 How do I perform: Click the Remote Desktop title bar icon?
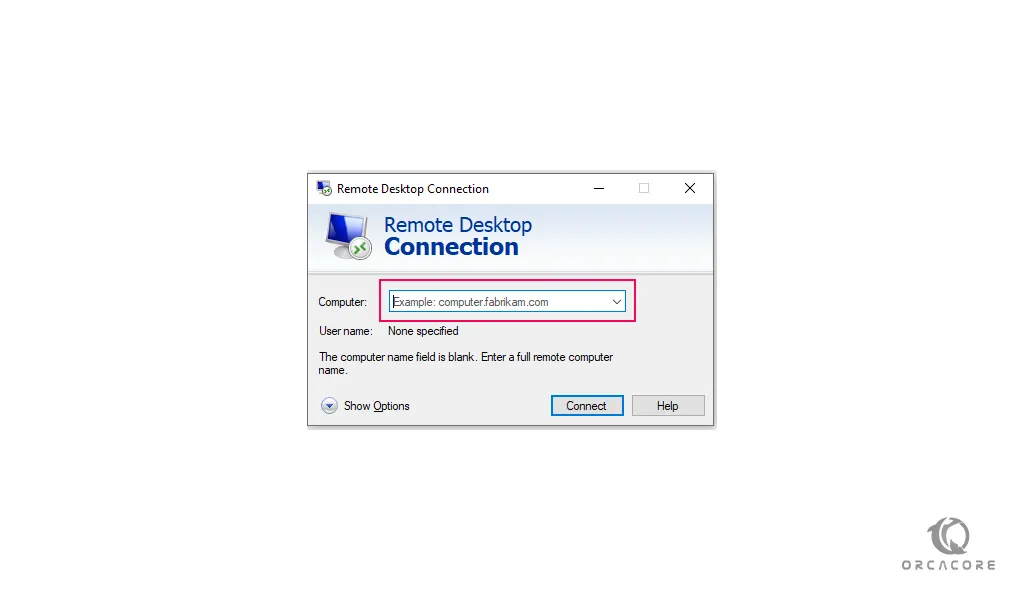(x=324, y=189)
